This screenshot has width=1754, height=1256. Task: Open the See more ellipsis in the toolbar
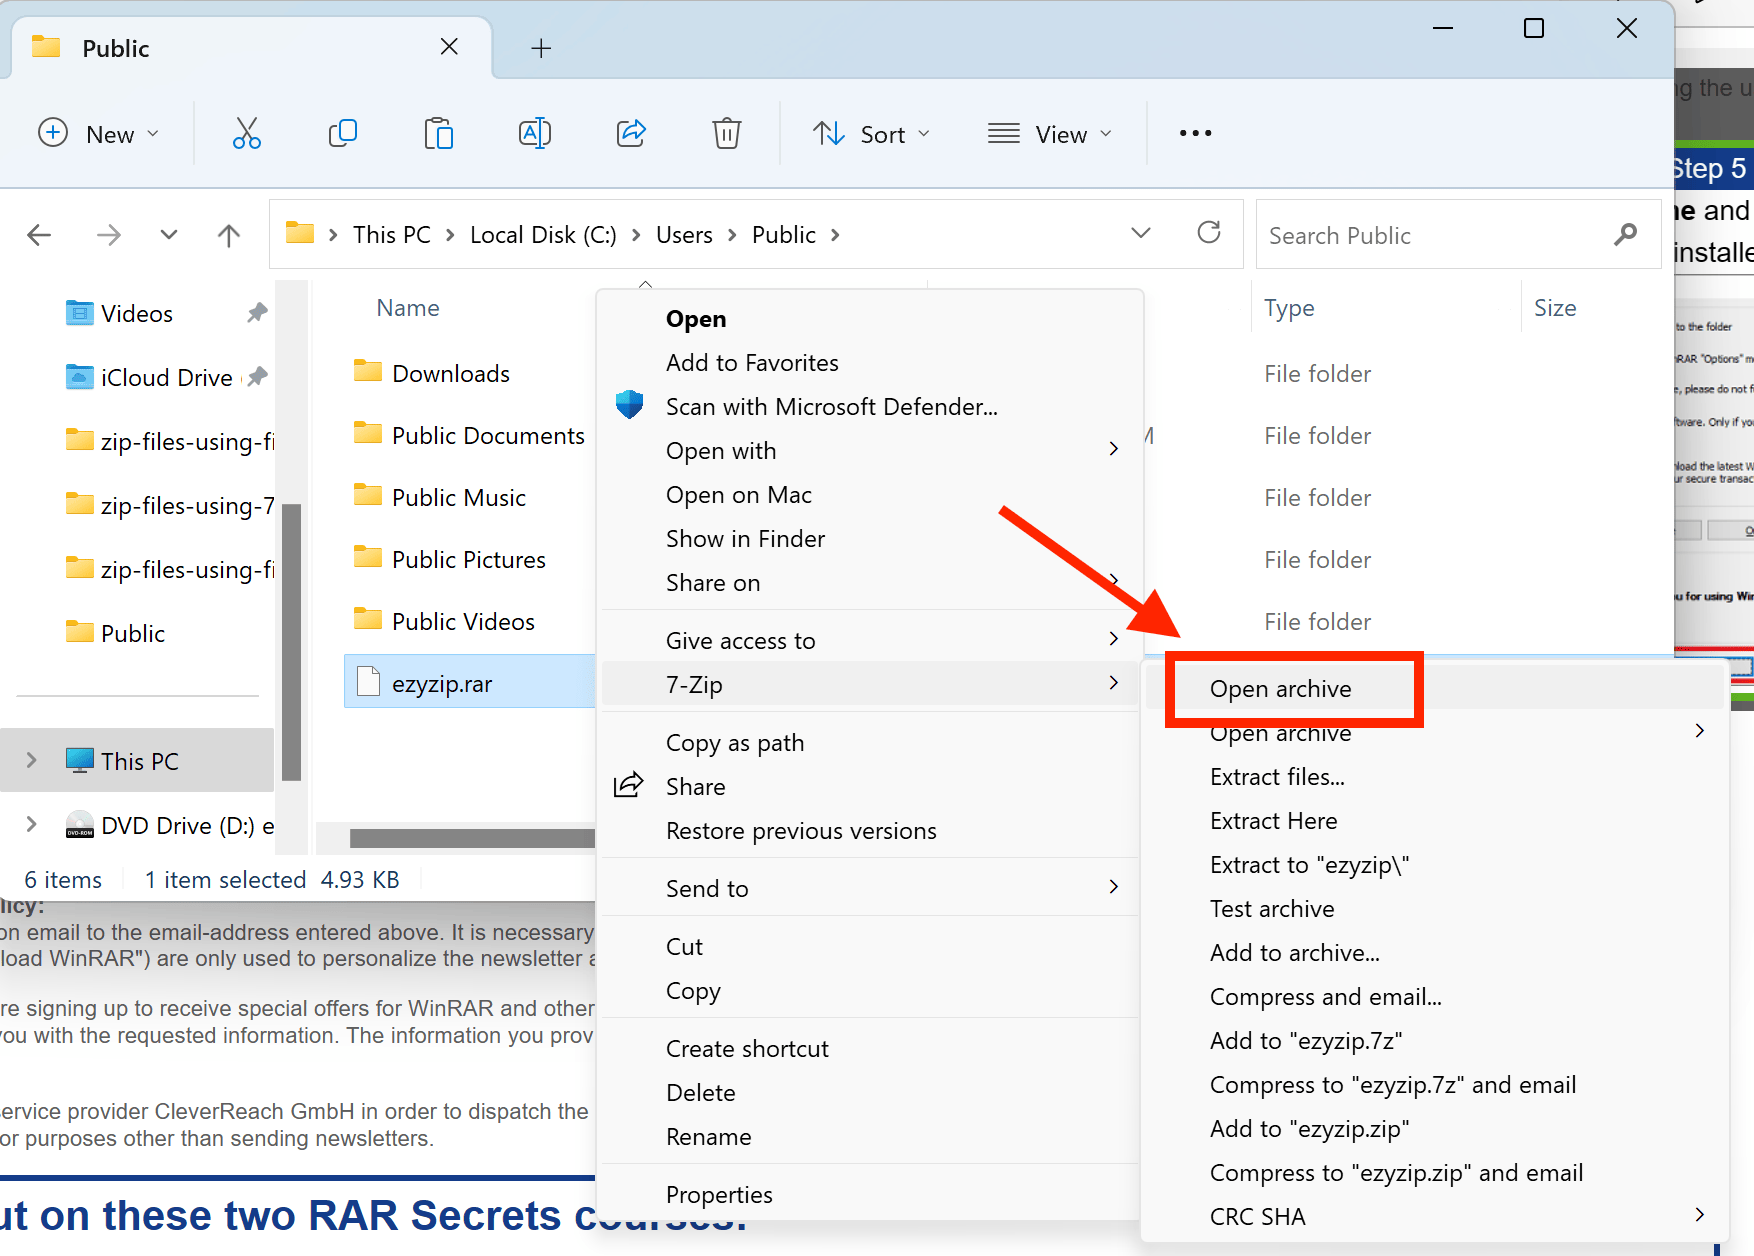click(x=1194, y=133)
